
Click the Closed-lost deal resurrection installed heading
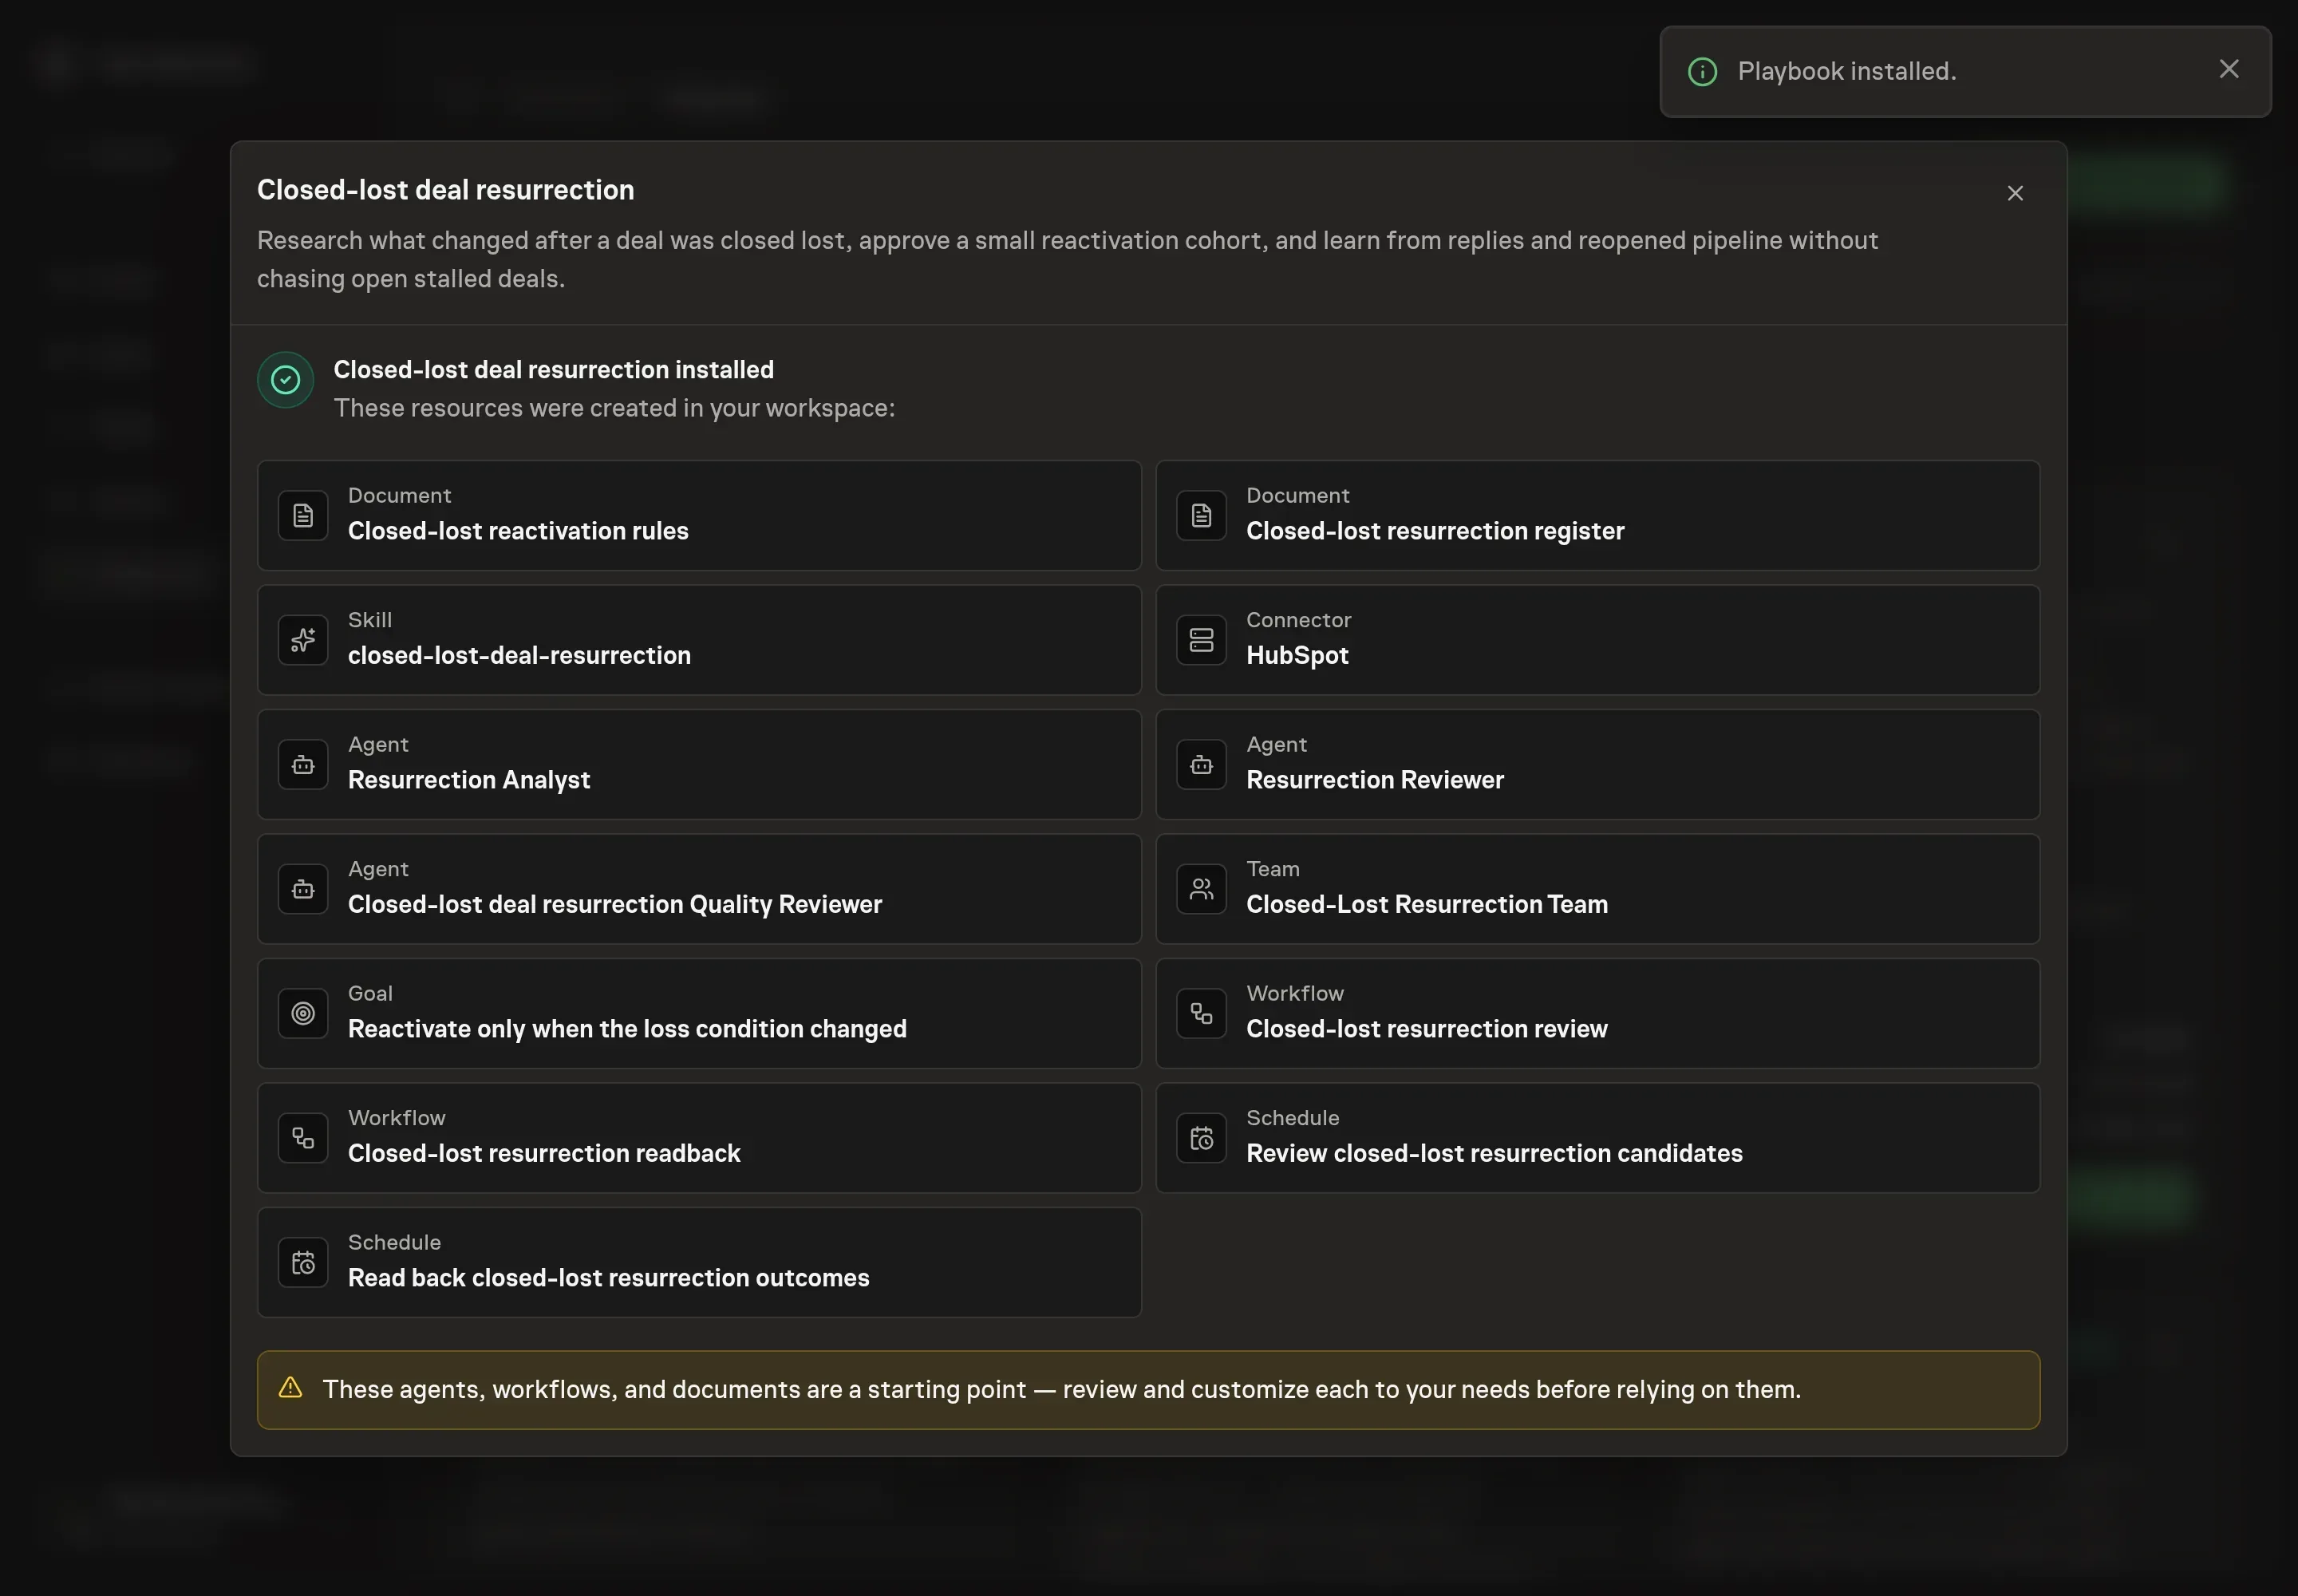tap(553, 370)
